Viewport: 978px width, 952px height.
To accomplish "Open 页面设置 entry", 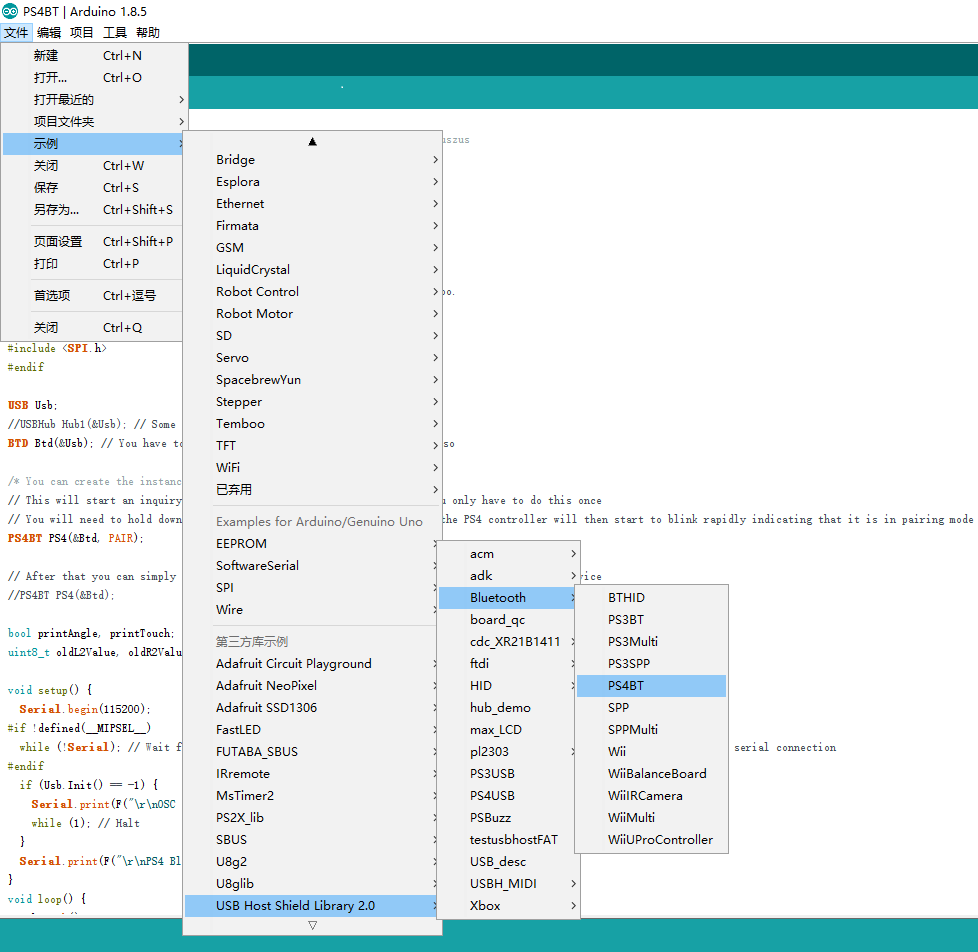I will click(x=94, y=241).
